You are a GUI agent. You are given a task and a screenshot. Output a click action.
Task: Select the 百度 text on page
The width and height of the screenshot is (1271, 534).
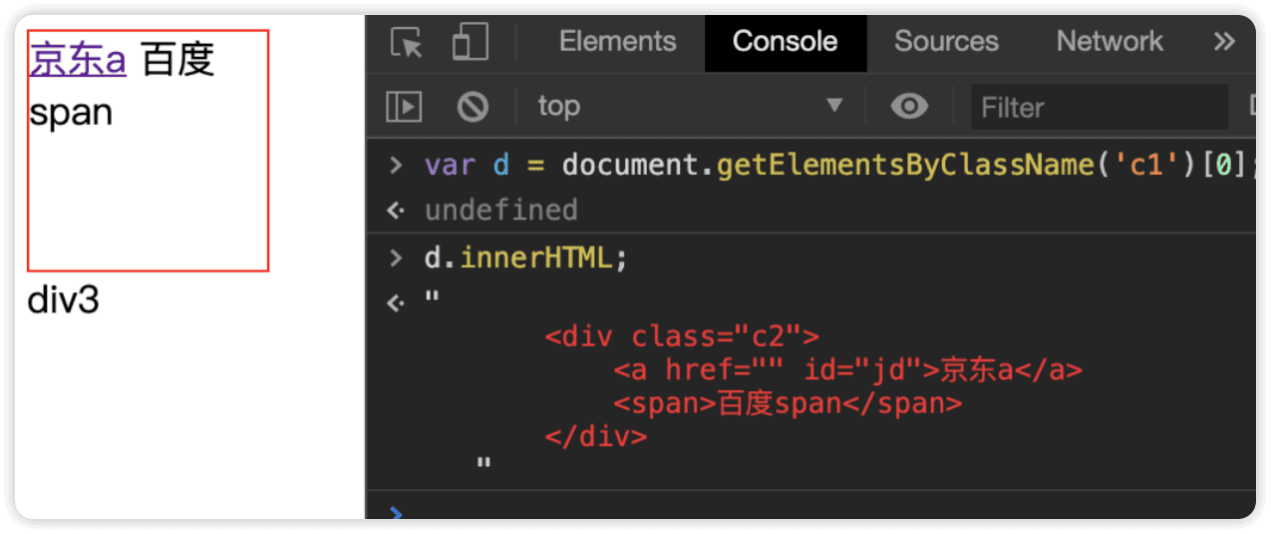(x=178, y=59)
